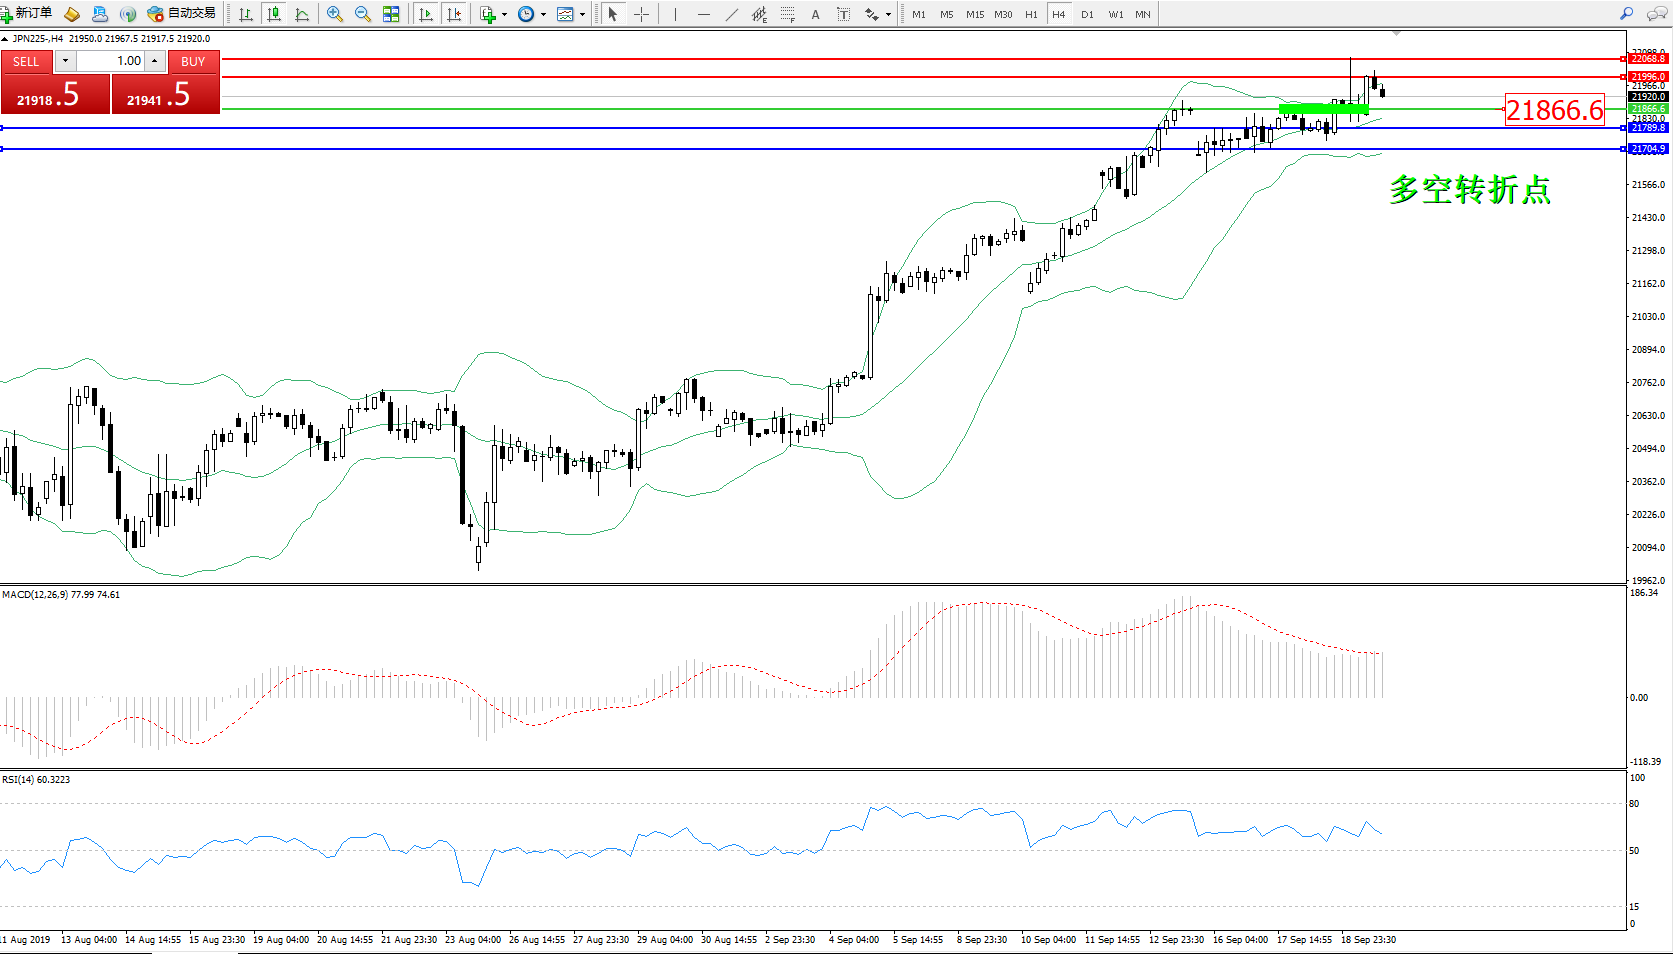Toggle chart auto scroll button
This screenshot has height=954, width=1673.
tap(426, 14)
